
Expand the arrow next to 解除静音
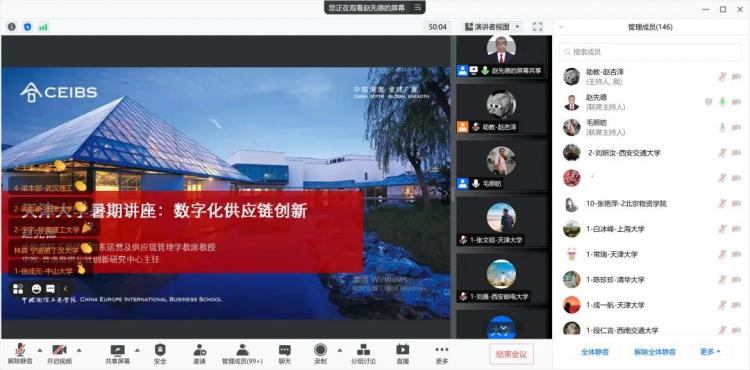[x=40, y=350]
